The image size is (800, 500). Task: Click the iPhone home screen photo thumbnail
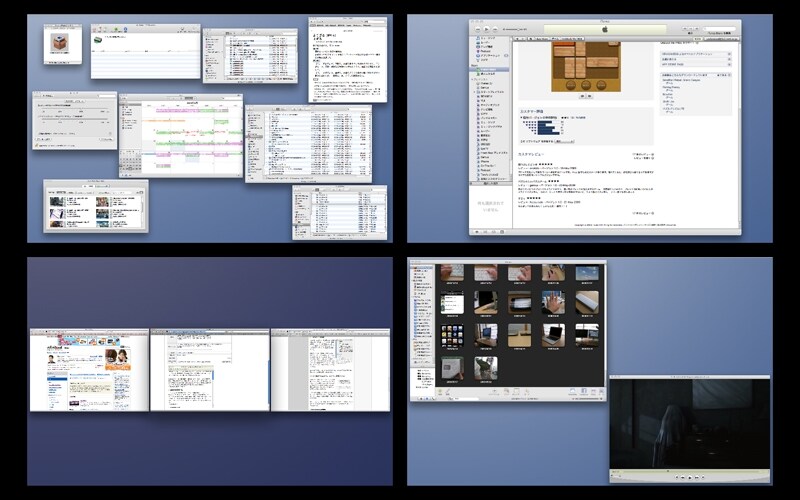click(x=451, y=336)
